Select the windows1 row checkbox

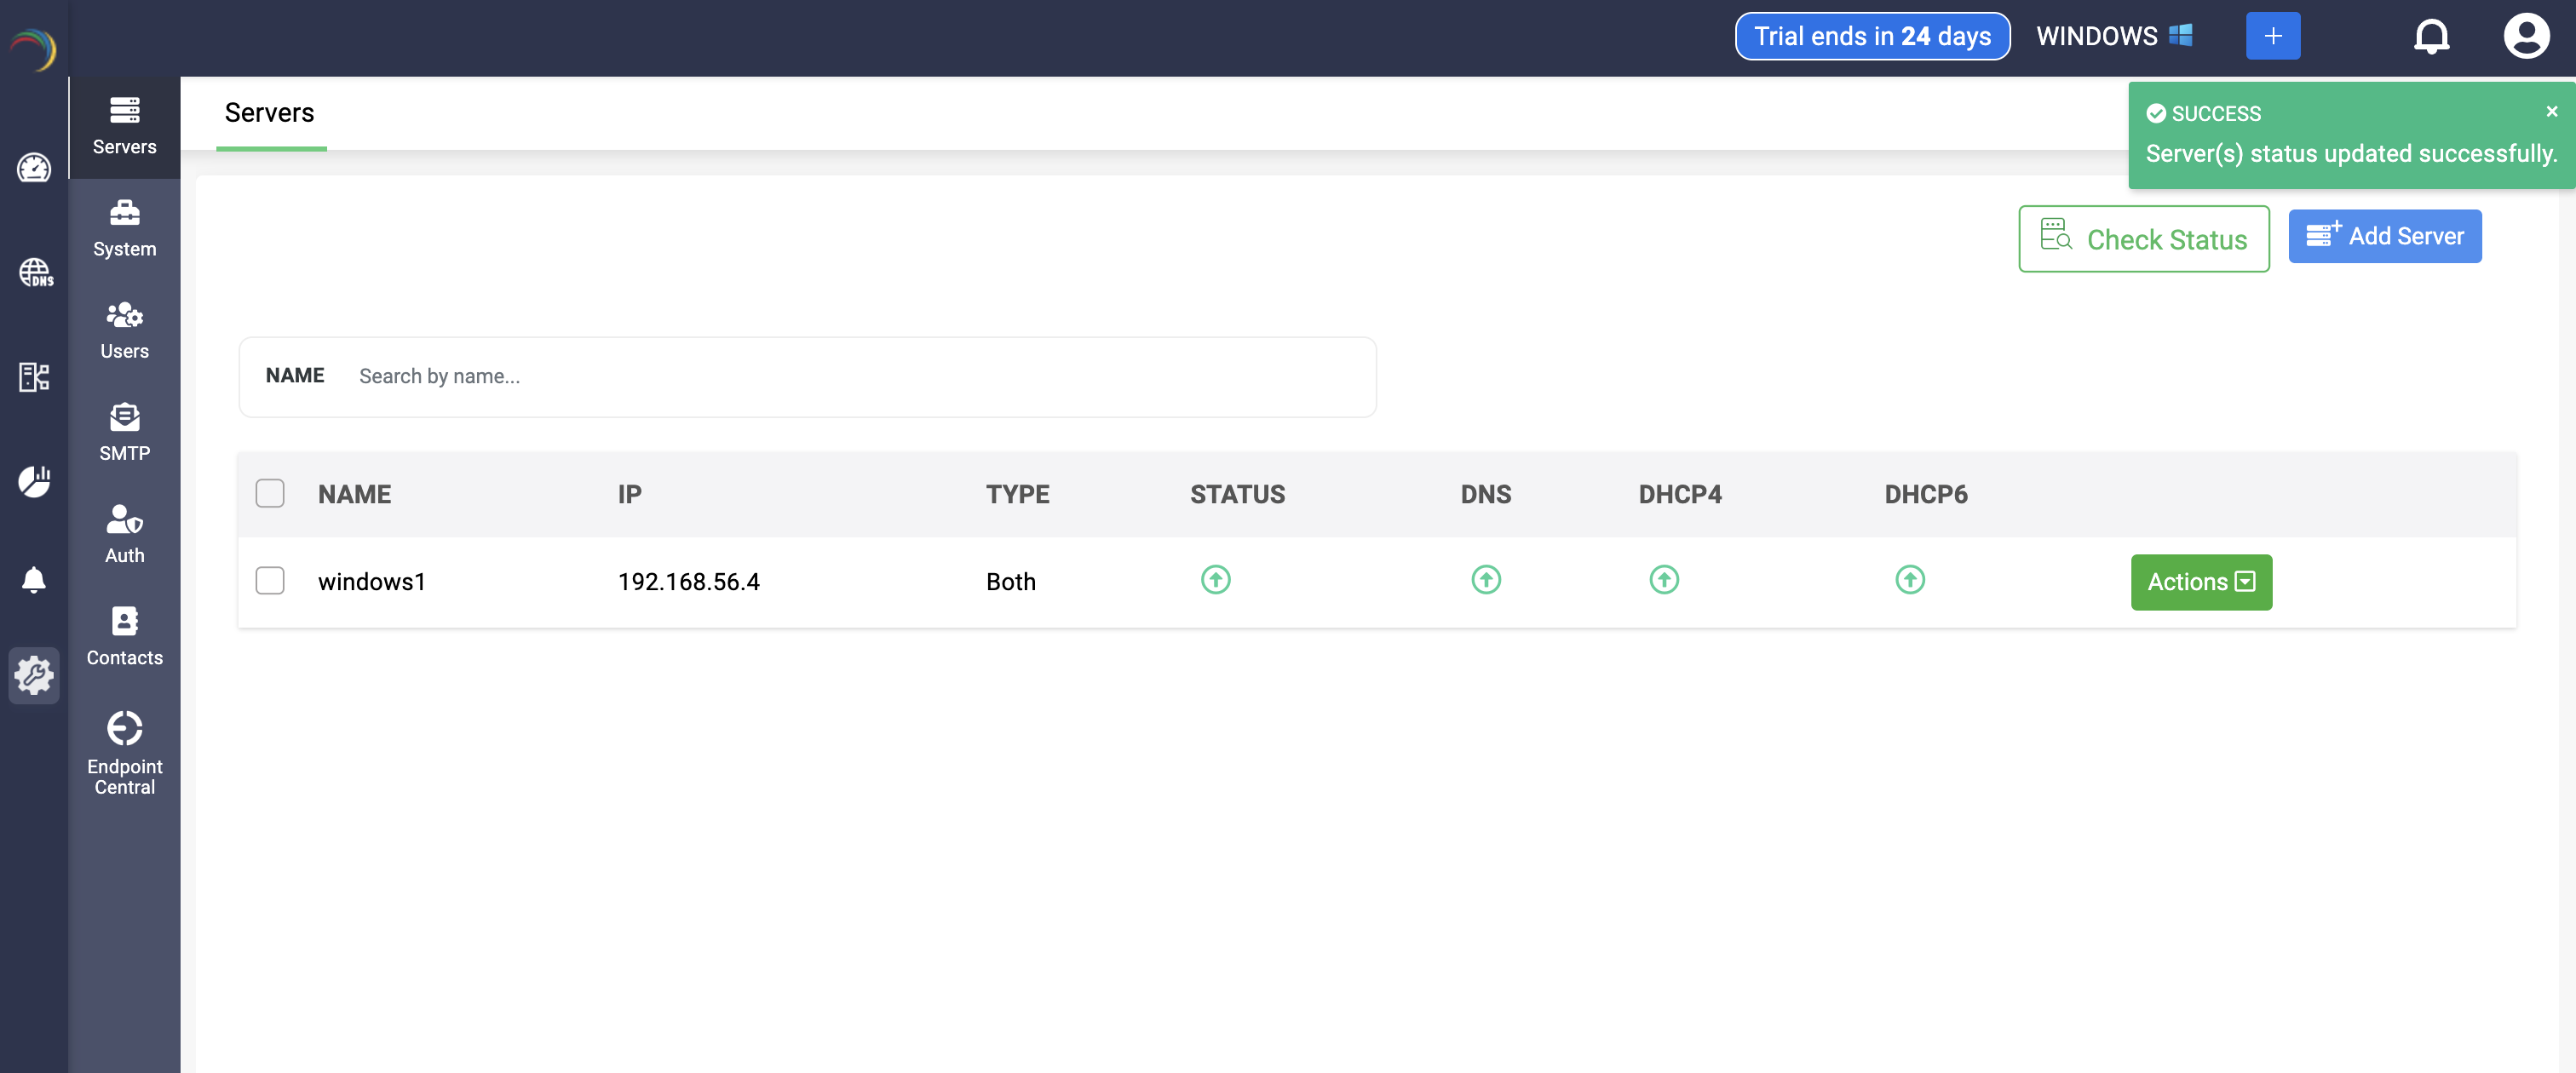pos(270,581)
